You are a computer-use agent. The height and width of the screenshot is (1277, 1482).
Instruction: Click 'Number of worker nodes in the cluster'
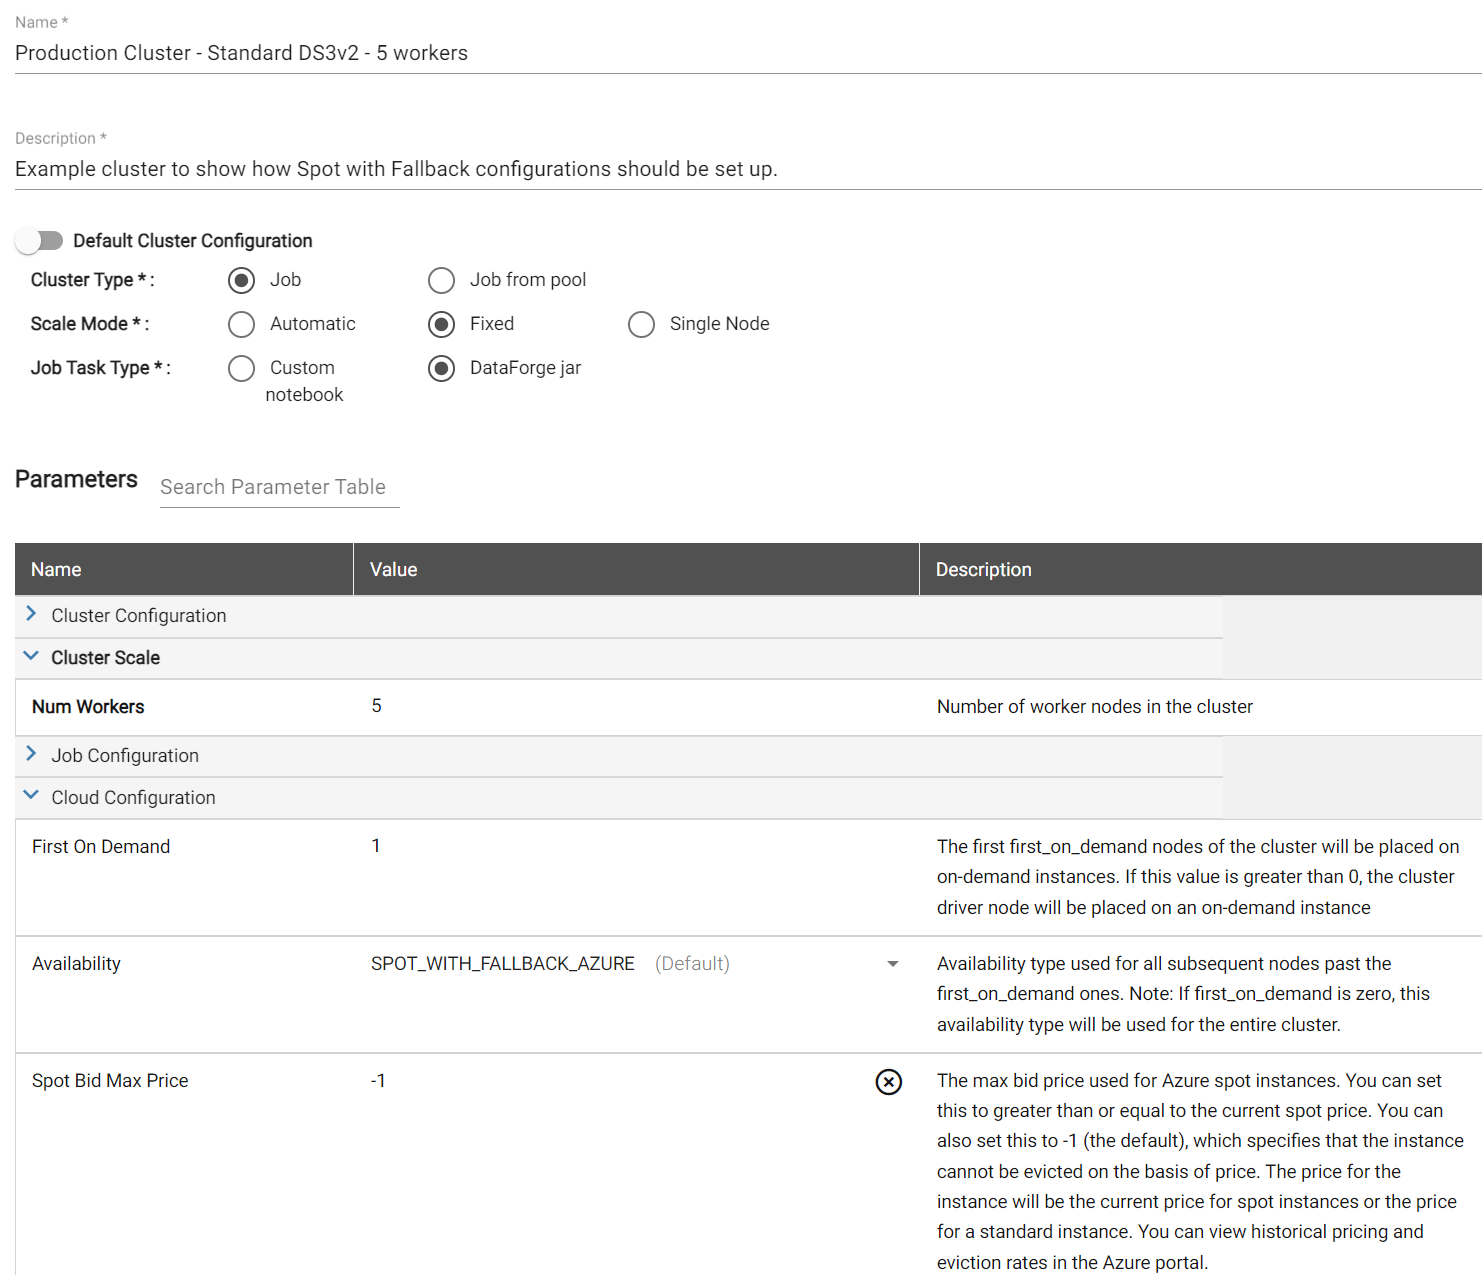[1094, 707]
